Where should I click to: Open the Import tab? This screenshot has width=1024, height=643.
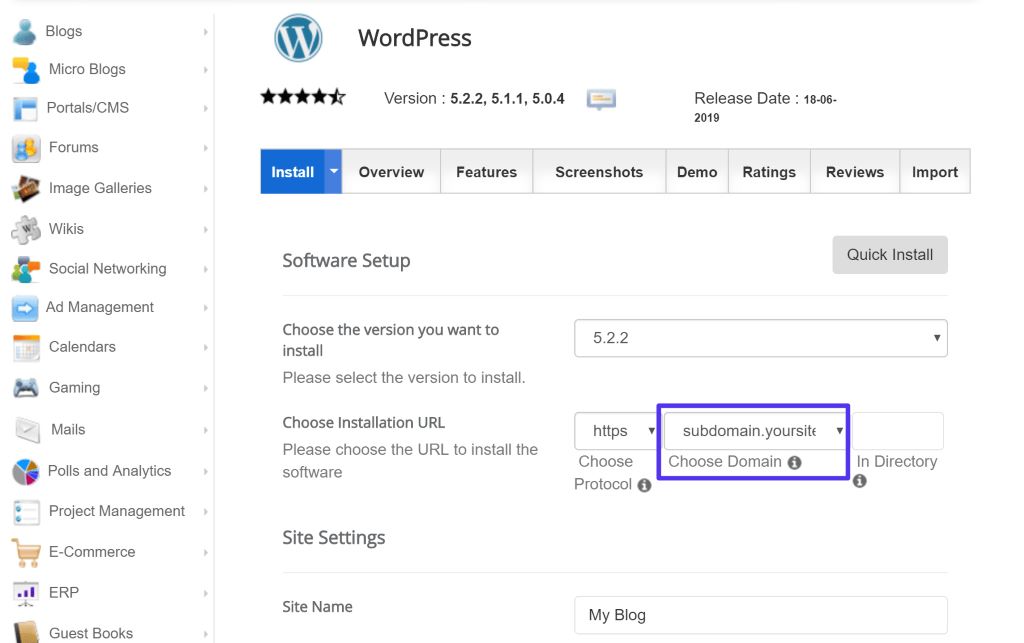(x=935, y=172)
